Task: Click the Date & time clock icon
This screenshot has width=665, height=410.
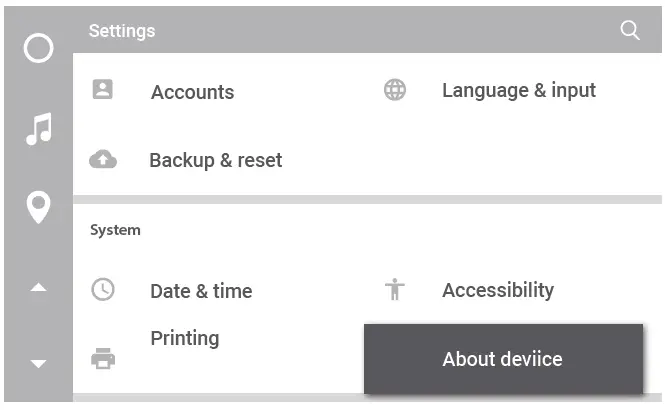Action: point(103,290)
